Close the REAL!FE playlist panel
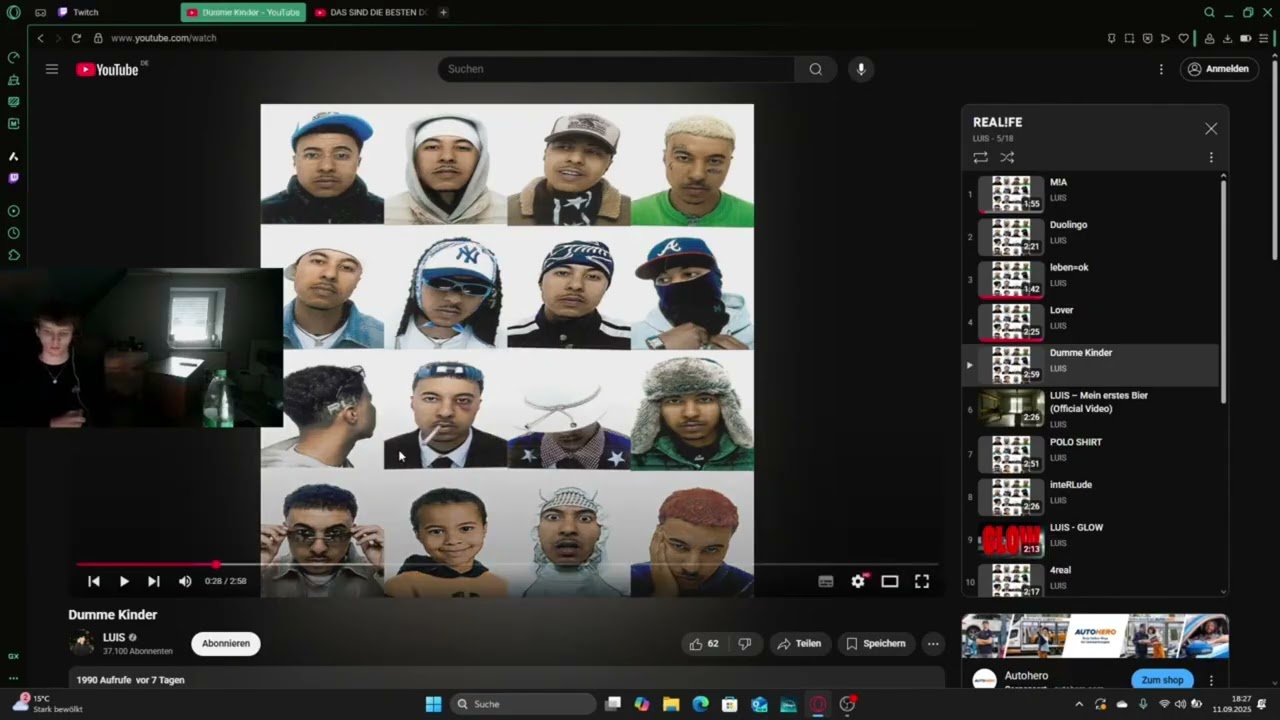Viewport: 1280px width, 720px height. click(1211, 129)
